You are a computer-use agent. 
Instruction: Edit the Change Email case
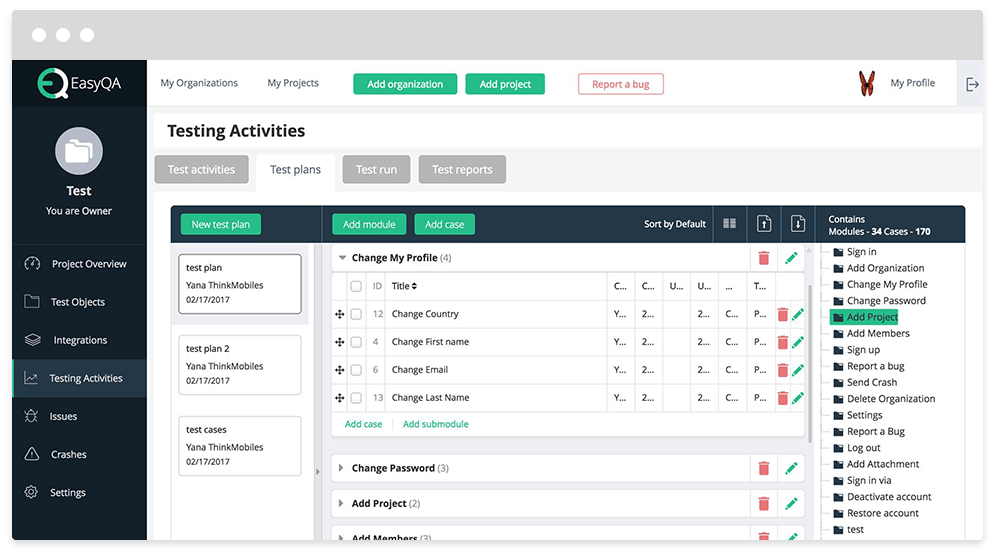coord(798,369)
